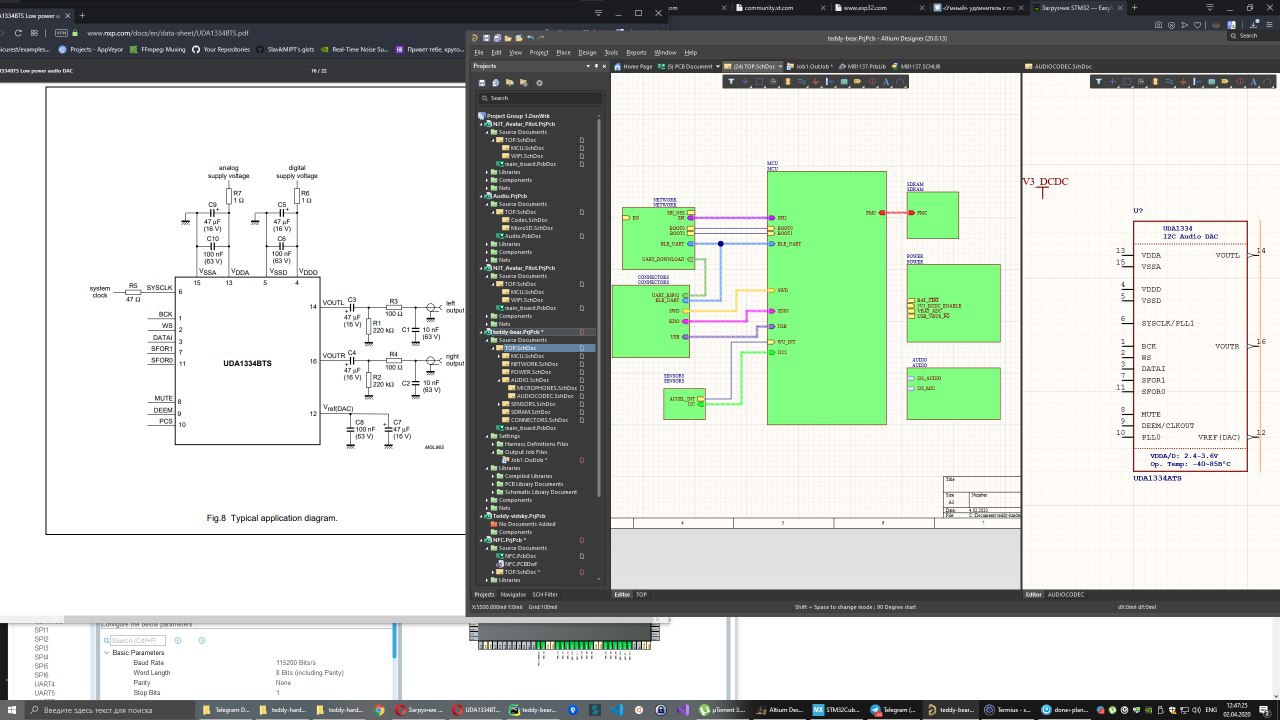Click Projects - AppVeyor bookmark in browser

click(88, 48)
